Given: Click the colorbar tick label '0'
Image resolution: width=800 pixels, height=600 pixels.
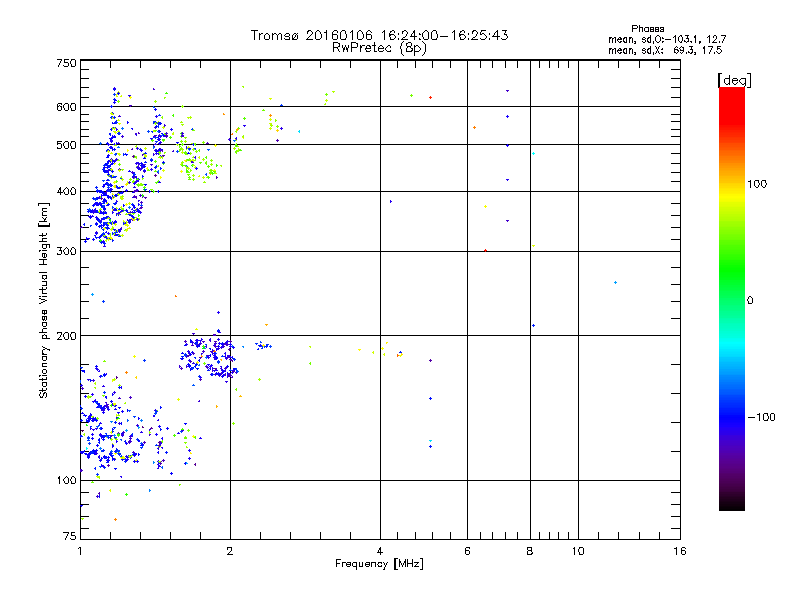Looking at the screenshot, I should (750, 301).
